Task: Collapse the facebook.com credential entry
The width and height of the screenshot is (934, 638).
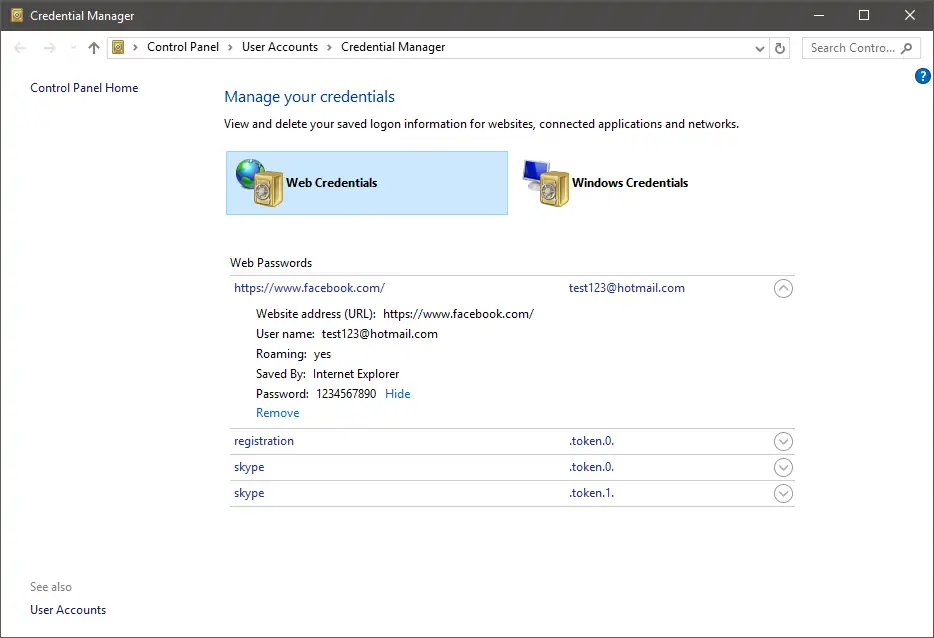Action: click(783, 288)
